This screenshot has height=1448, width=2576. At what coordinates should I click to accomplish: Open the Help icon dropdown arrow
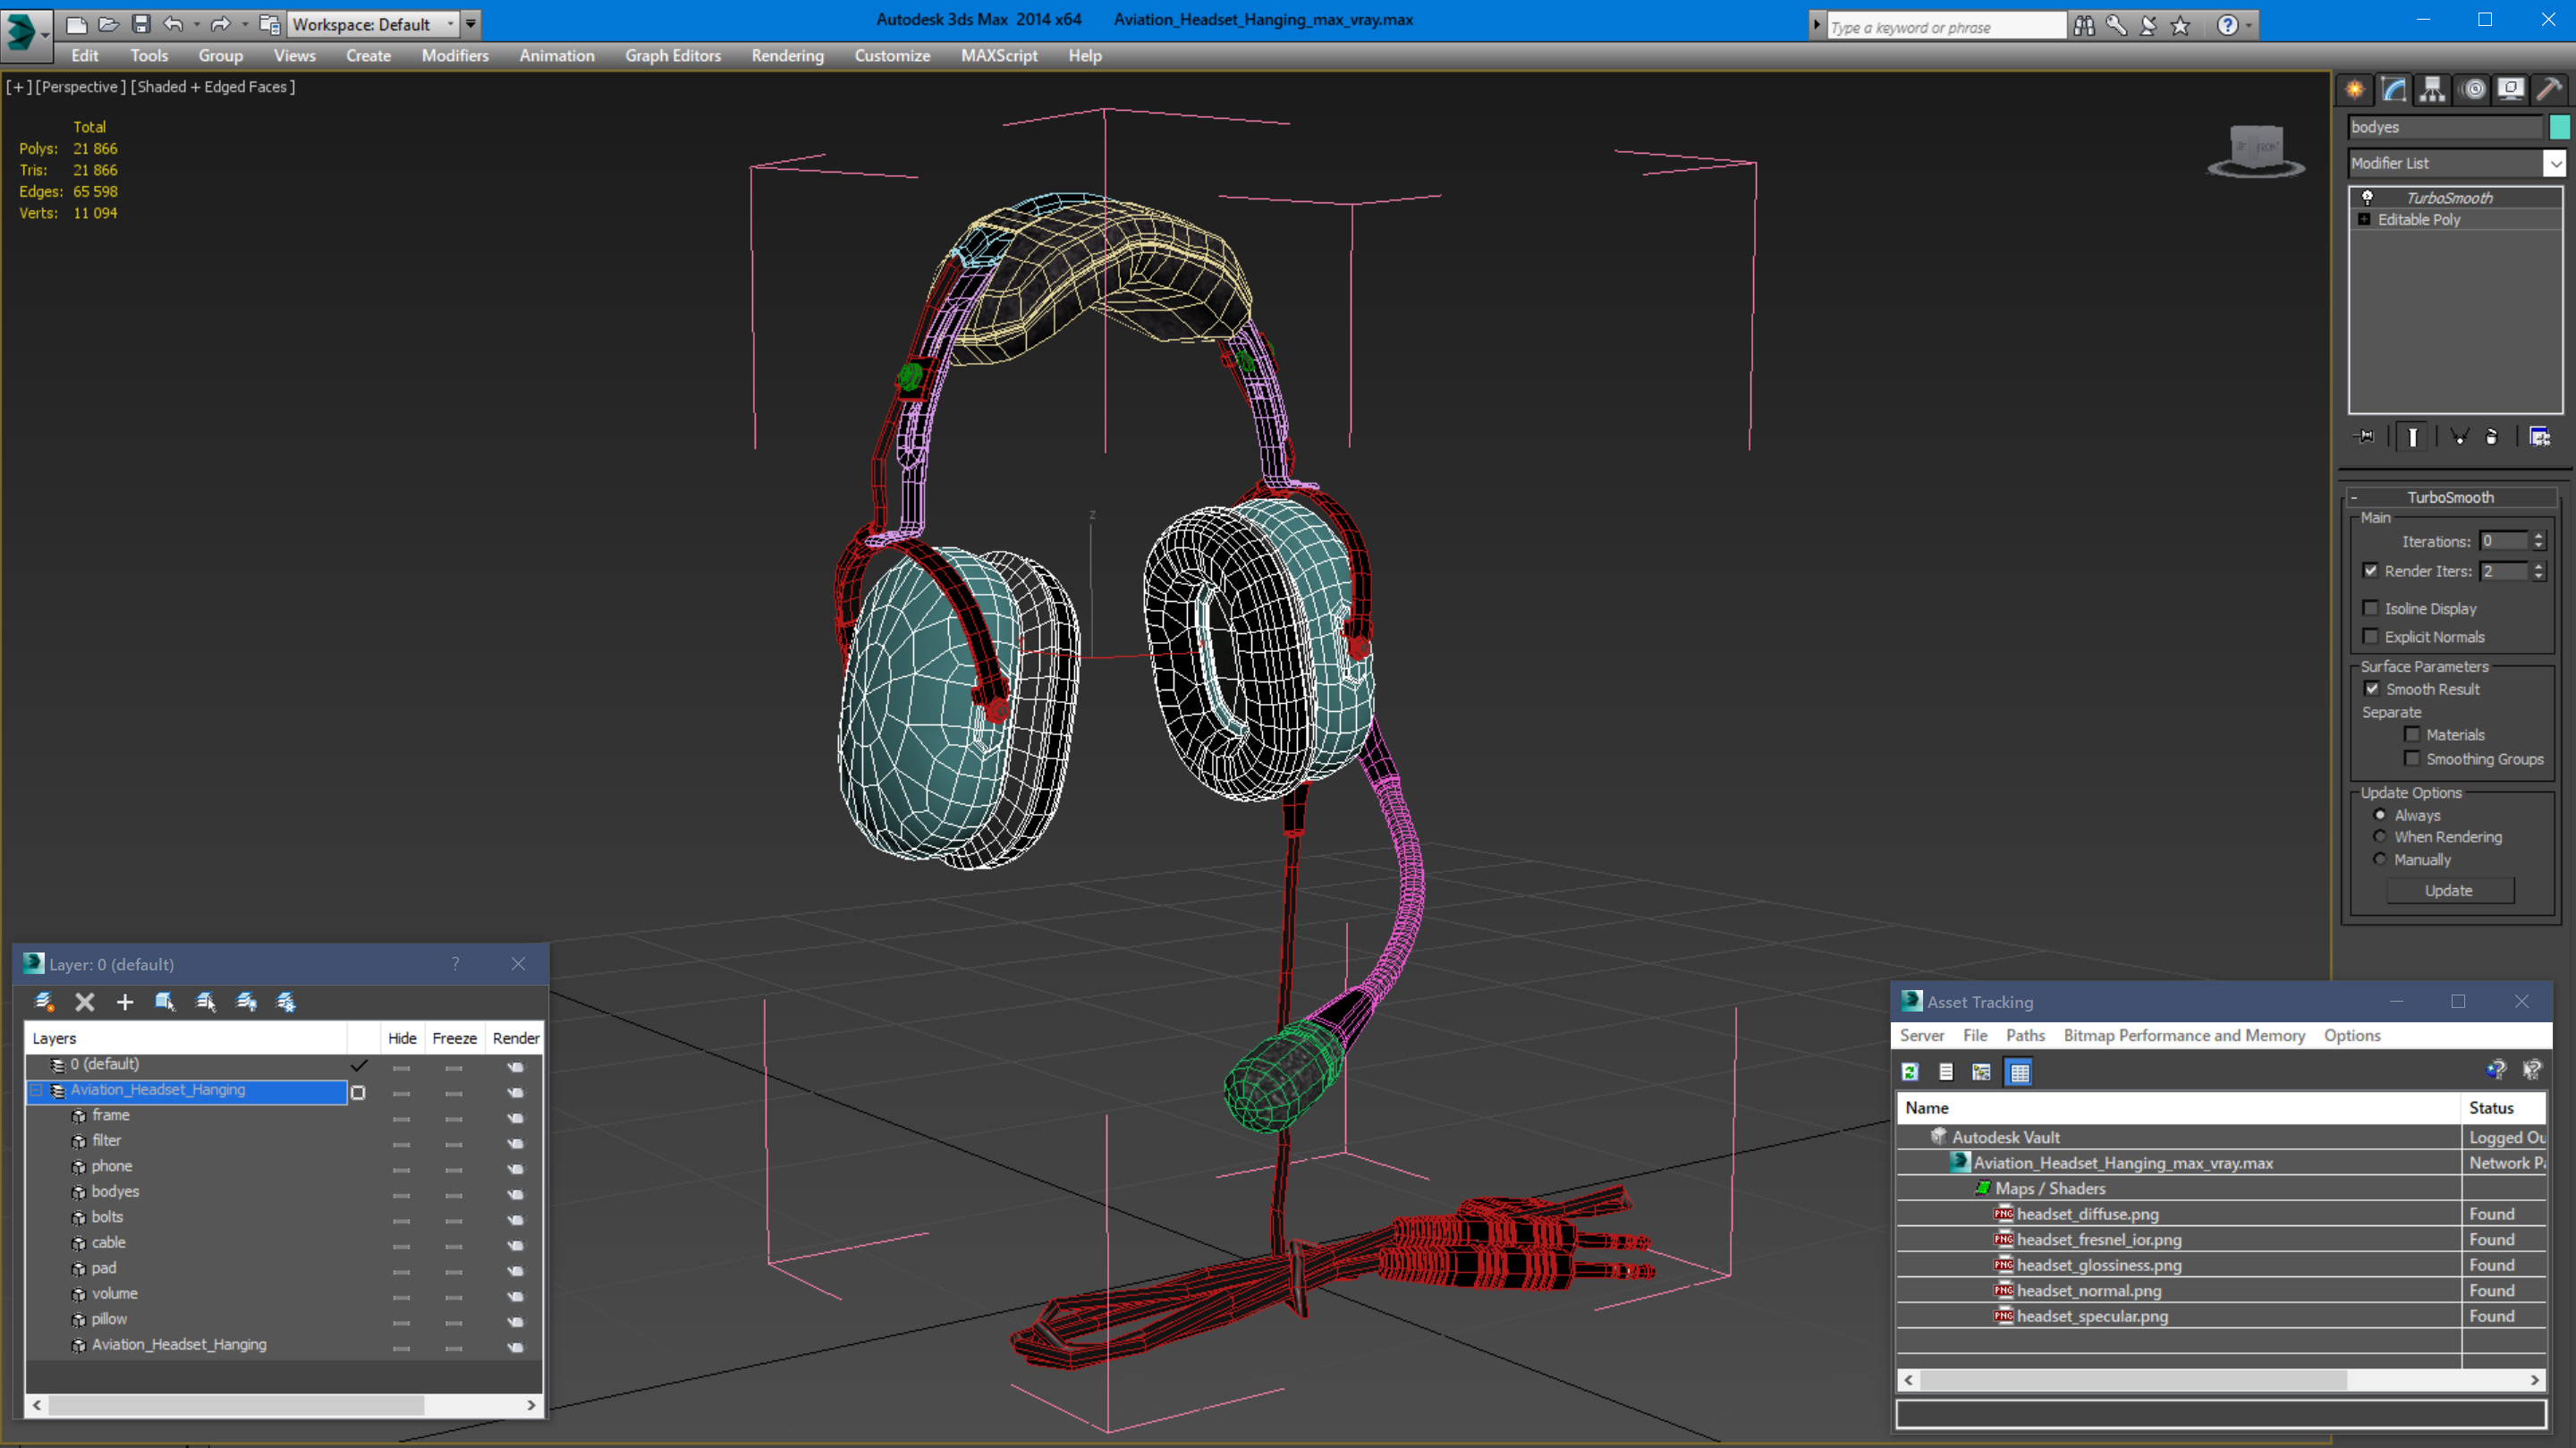click(x=2249, y=26)
